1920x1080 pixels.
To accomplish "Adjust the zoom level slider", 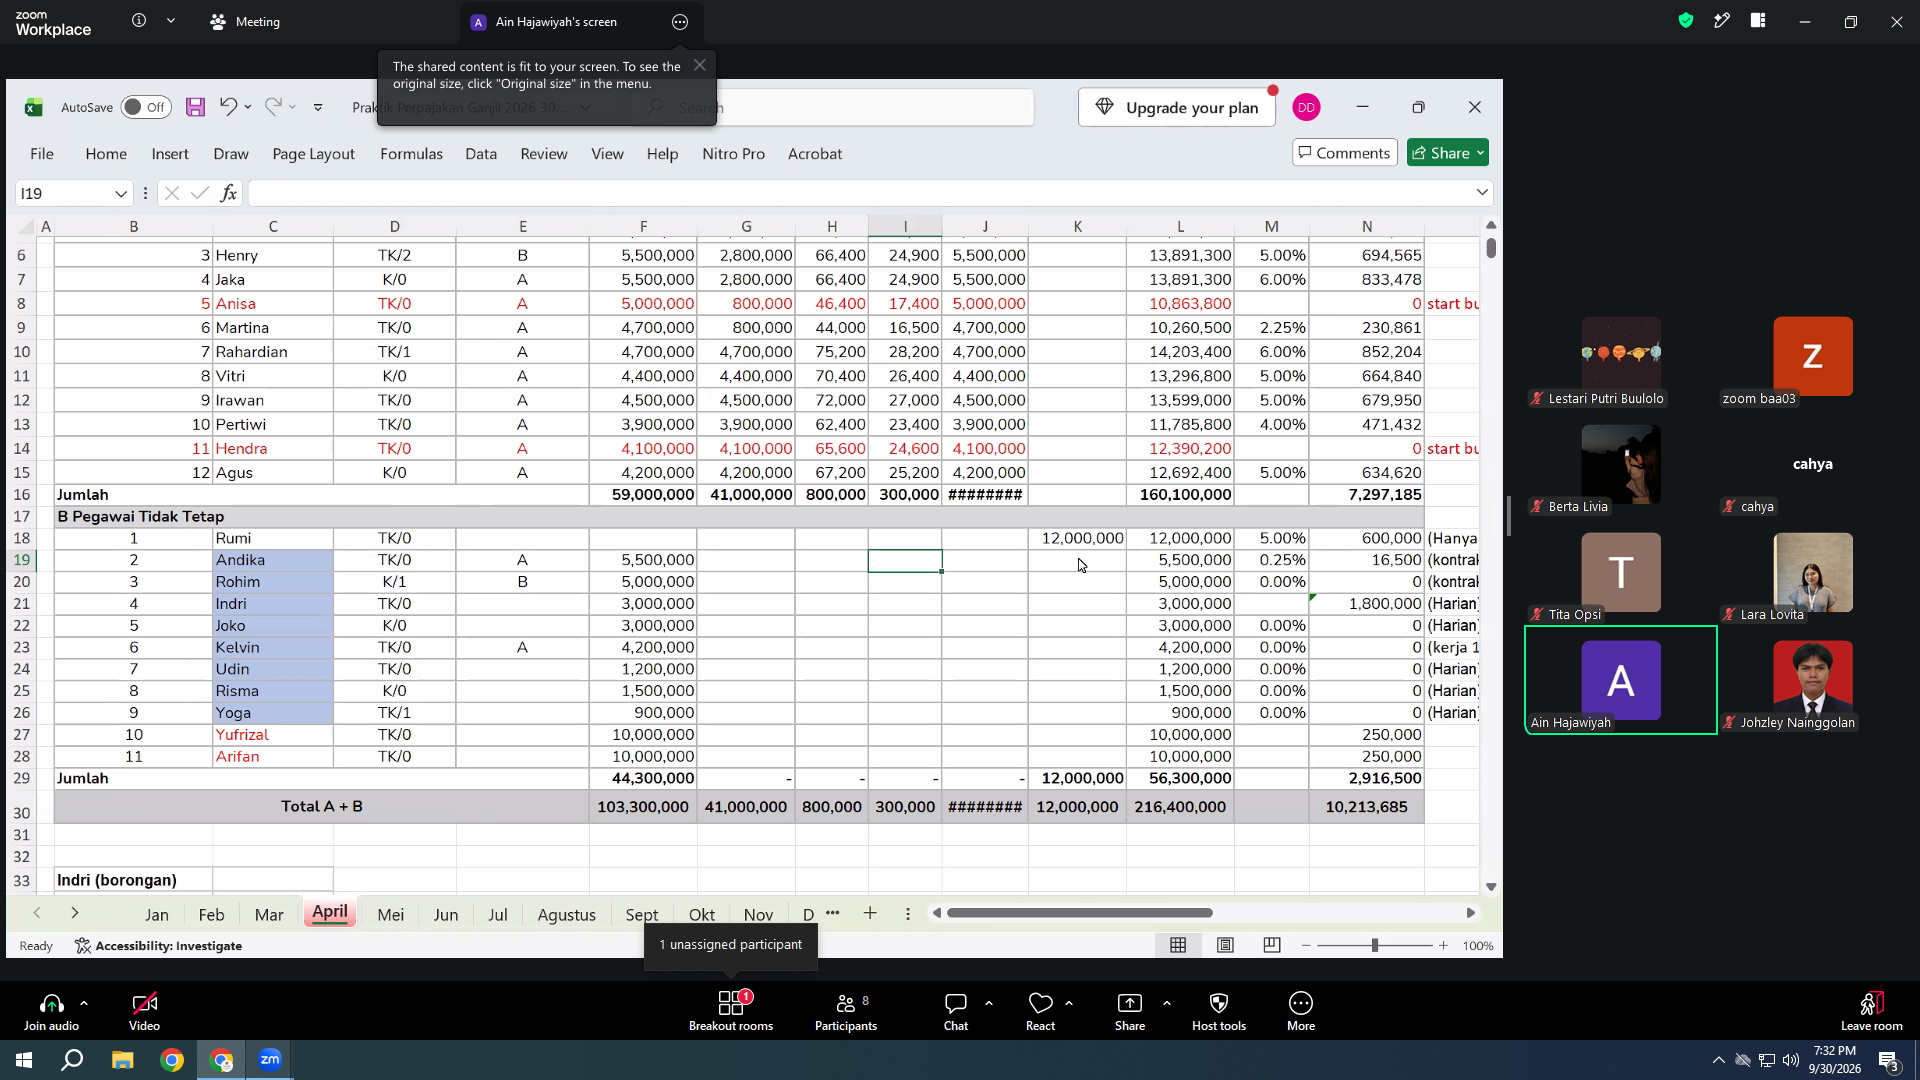I will [1375, 945].
